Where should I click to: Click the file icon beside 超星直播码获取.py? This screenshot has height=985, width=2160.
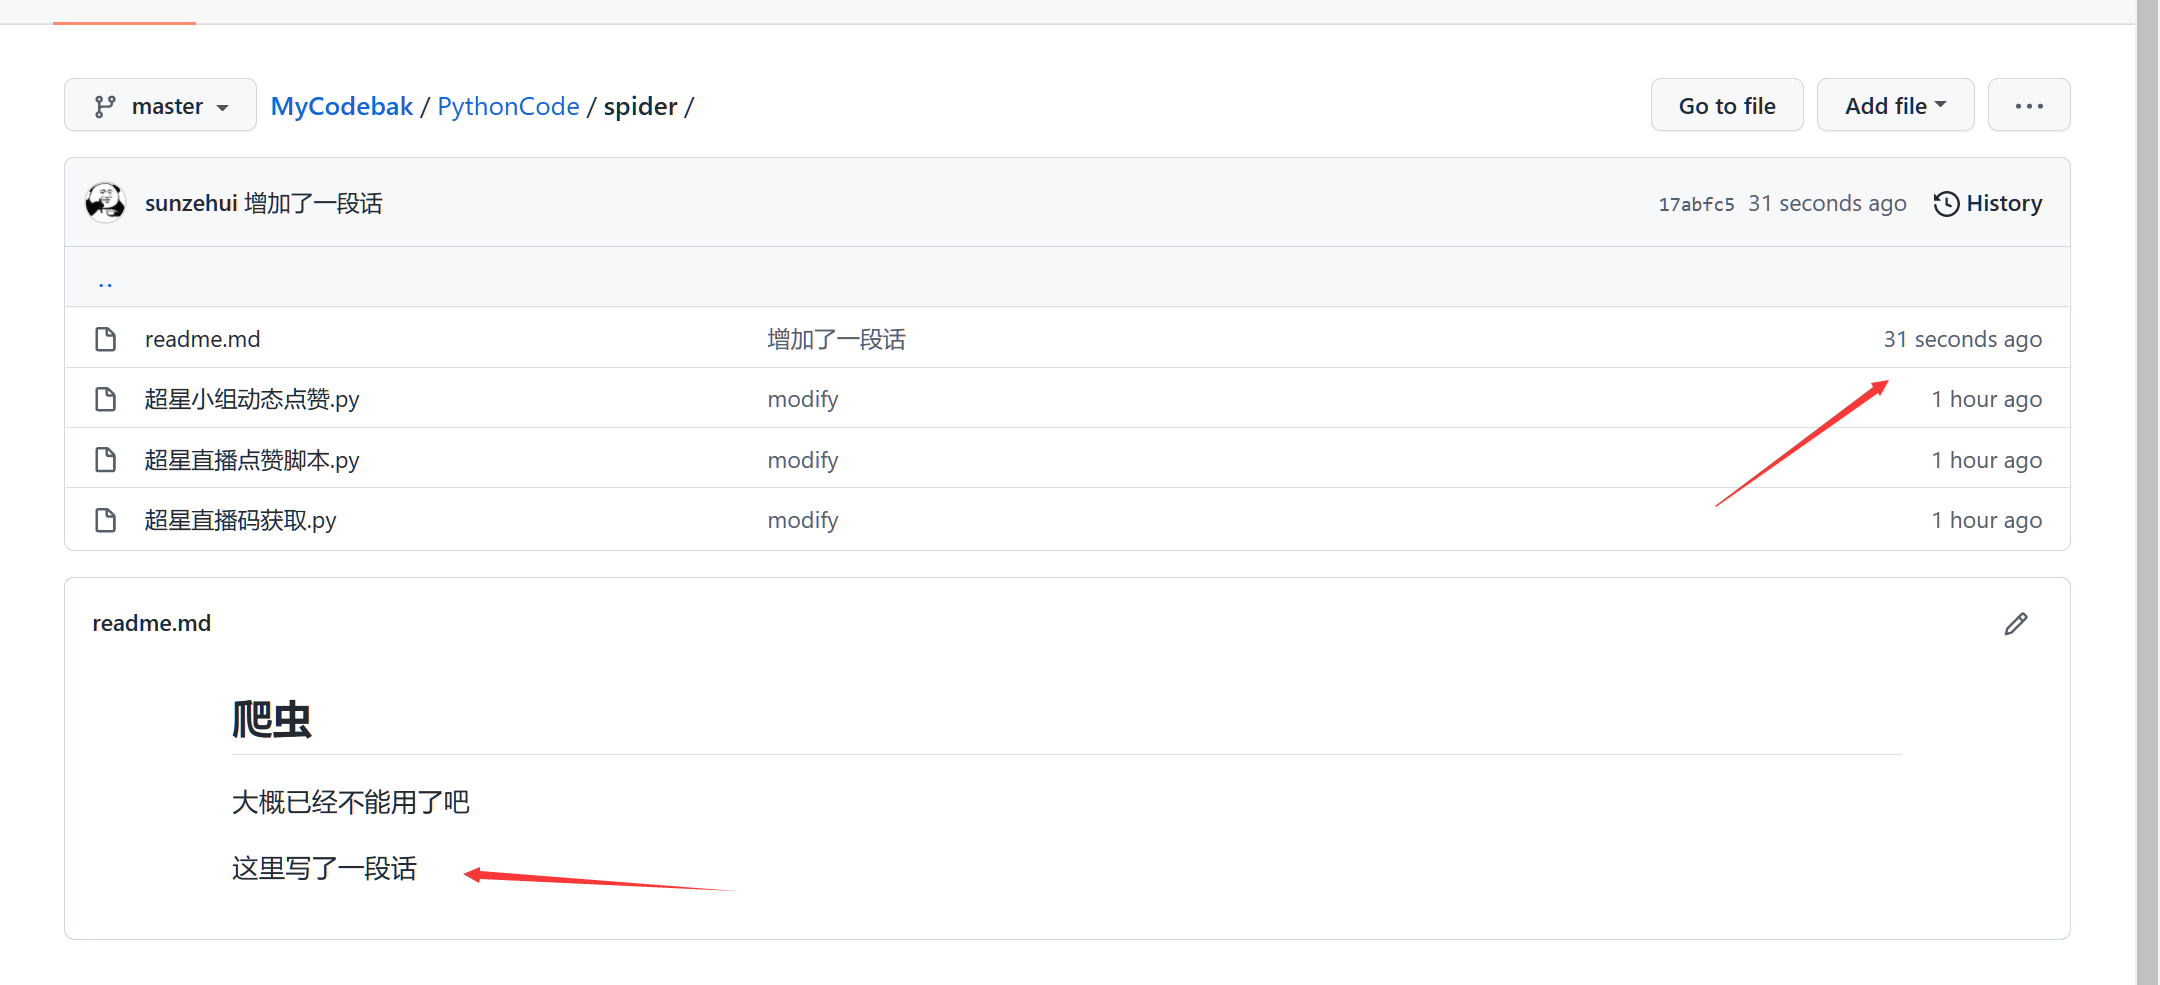point(105,520)
